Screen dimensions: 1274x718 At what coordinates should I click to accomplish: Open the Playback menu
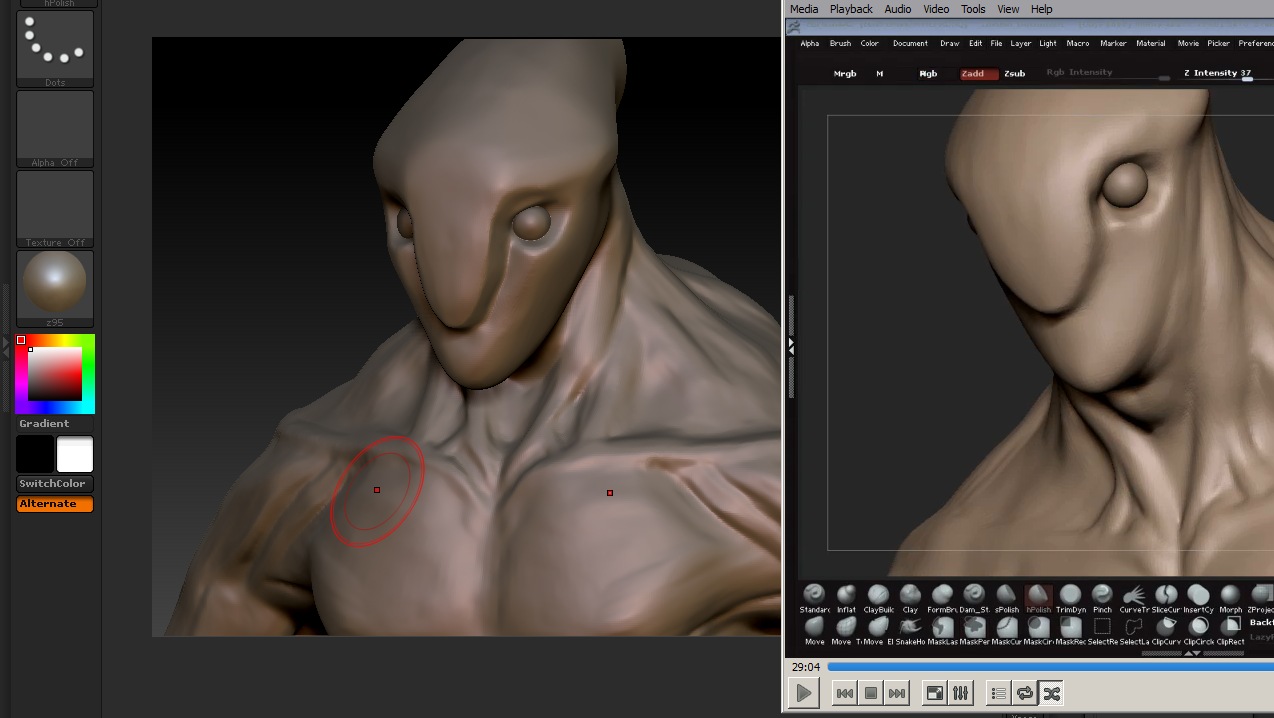[x=851, y=9]
